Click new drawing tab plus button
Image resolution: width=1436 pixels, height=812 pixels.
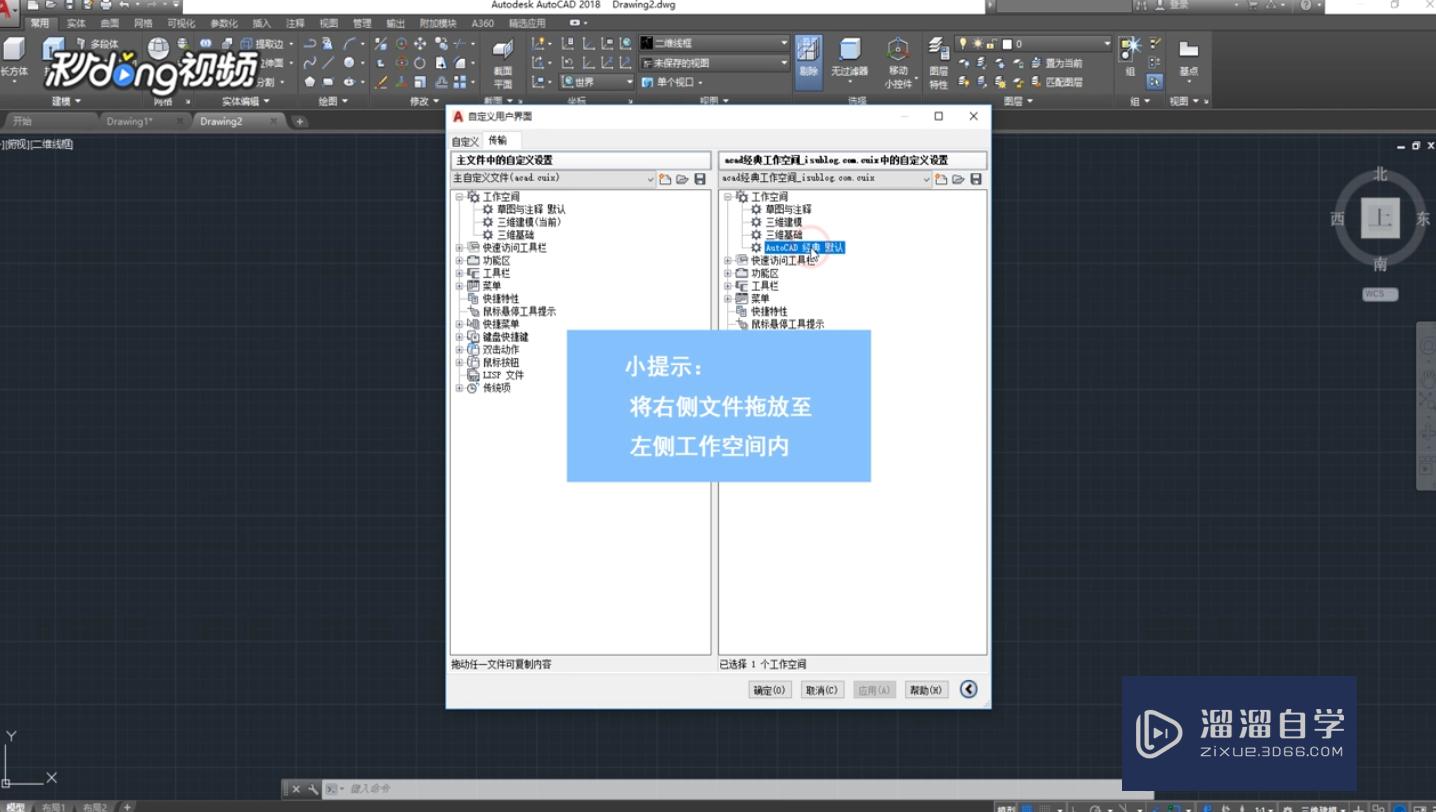[299, 121]
